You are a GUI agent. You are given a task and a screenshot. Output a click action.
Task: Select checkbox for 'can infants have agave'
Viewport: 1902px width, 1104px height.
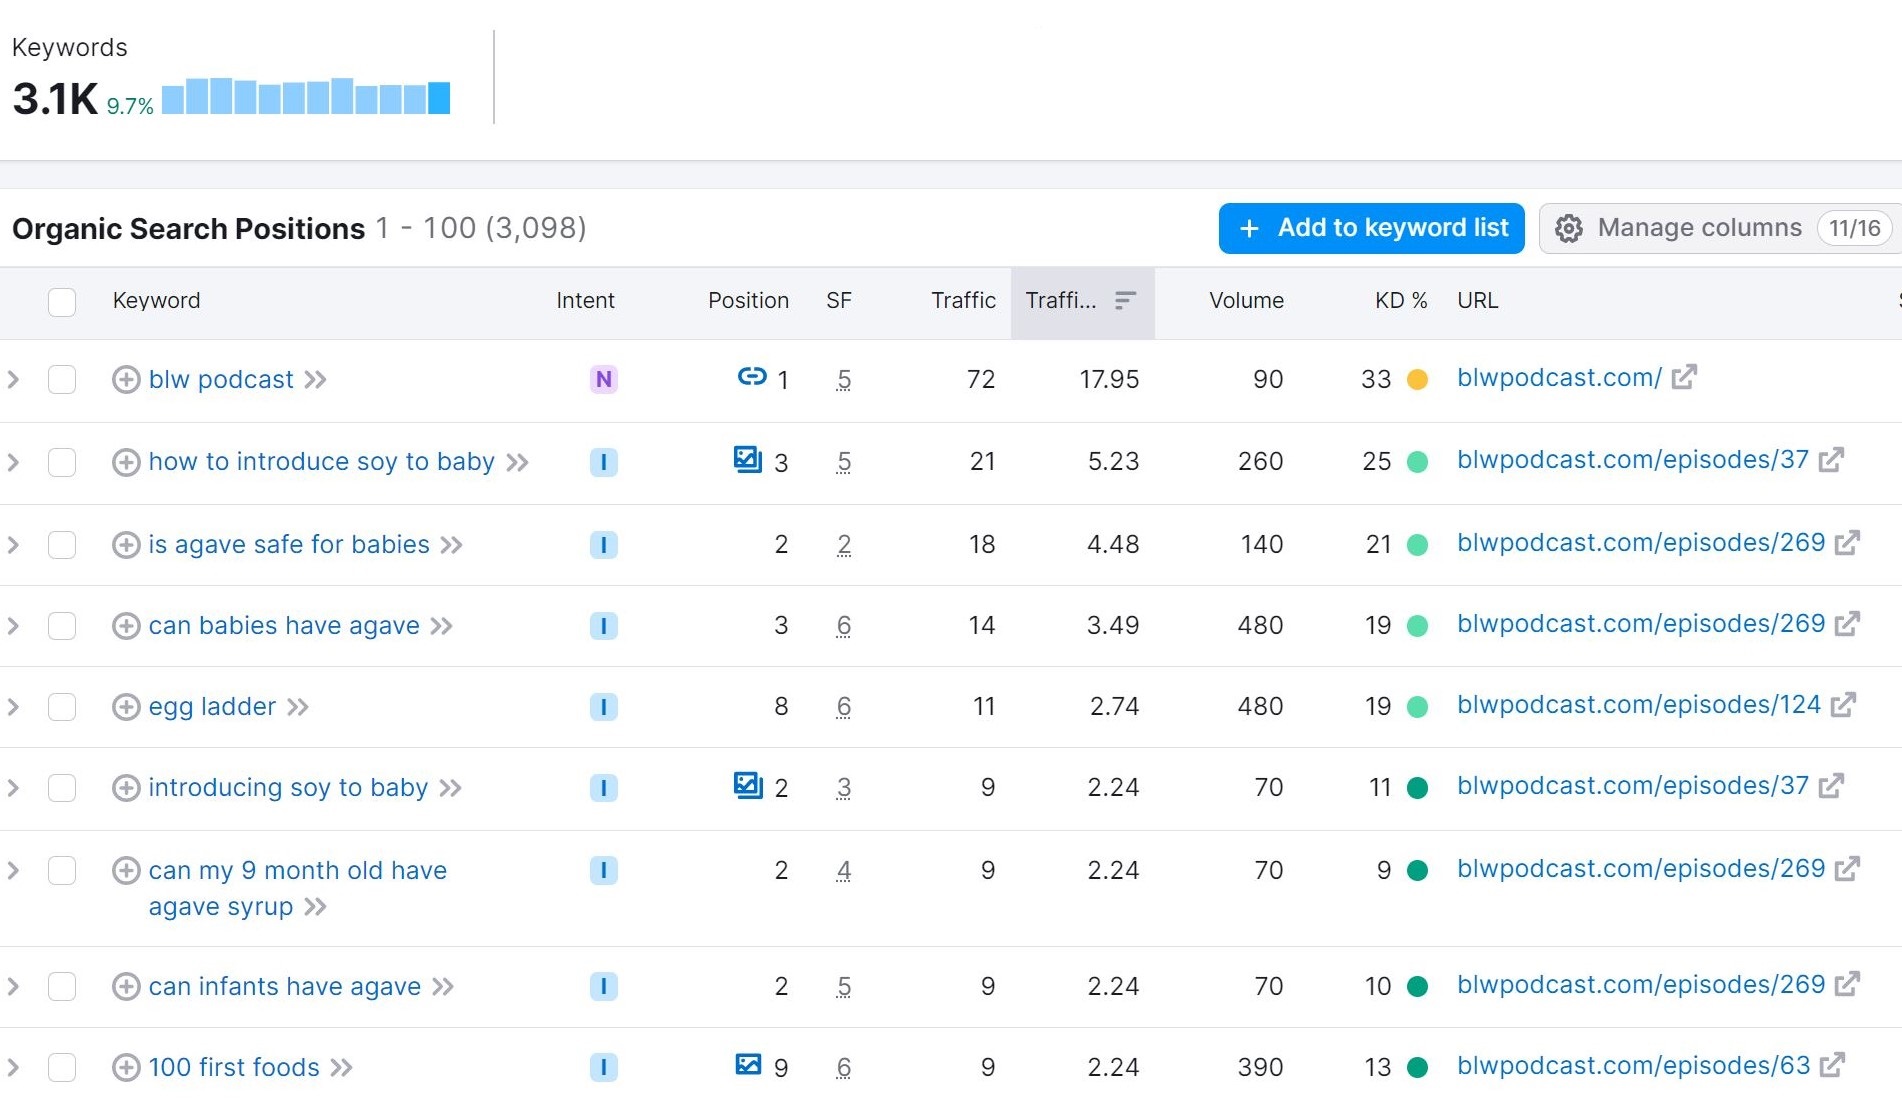point(62,987)
